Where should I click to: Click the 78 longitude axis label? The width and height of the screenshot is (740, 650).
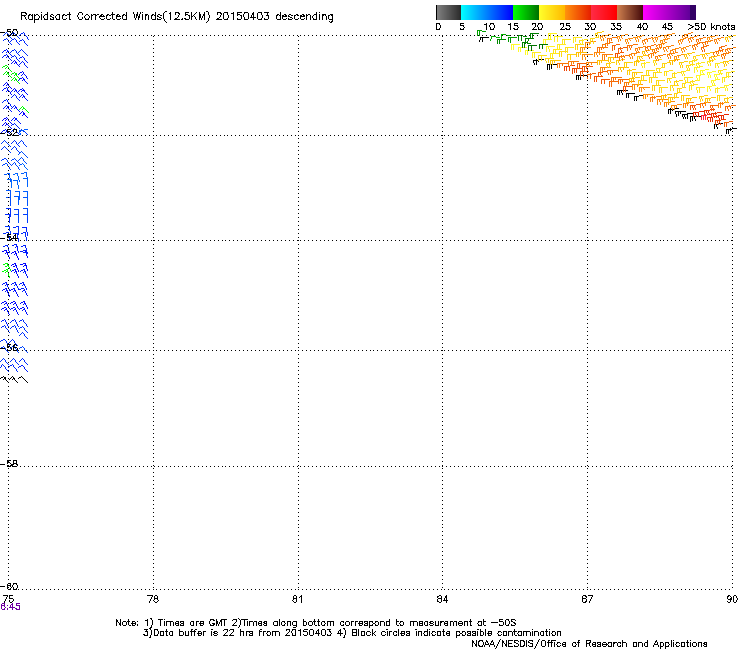[x=153, y=599]
